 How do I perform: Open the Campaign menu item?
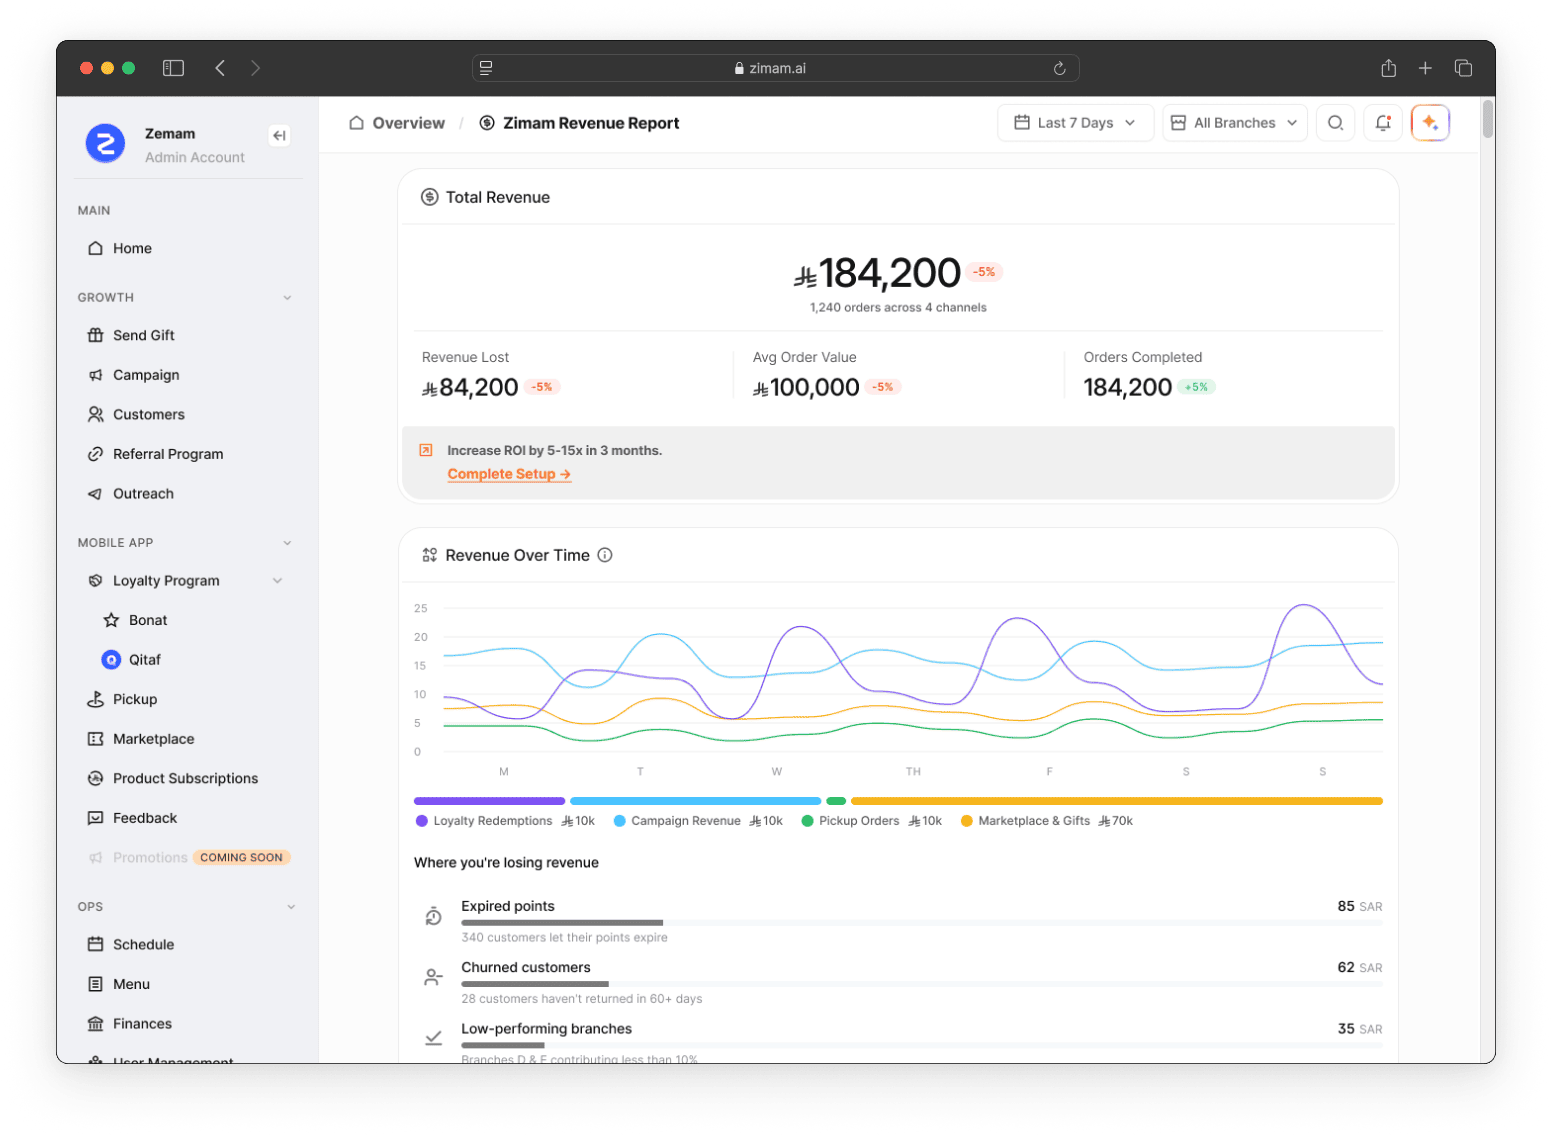pos(189,375)
